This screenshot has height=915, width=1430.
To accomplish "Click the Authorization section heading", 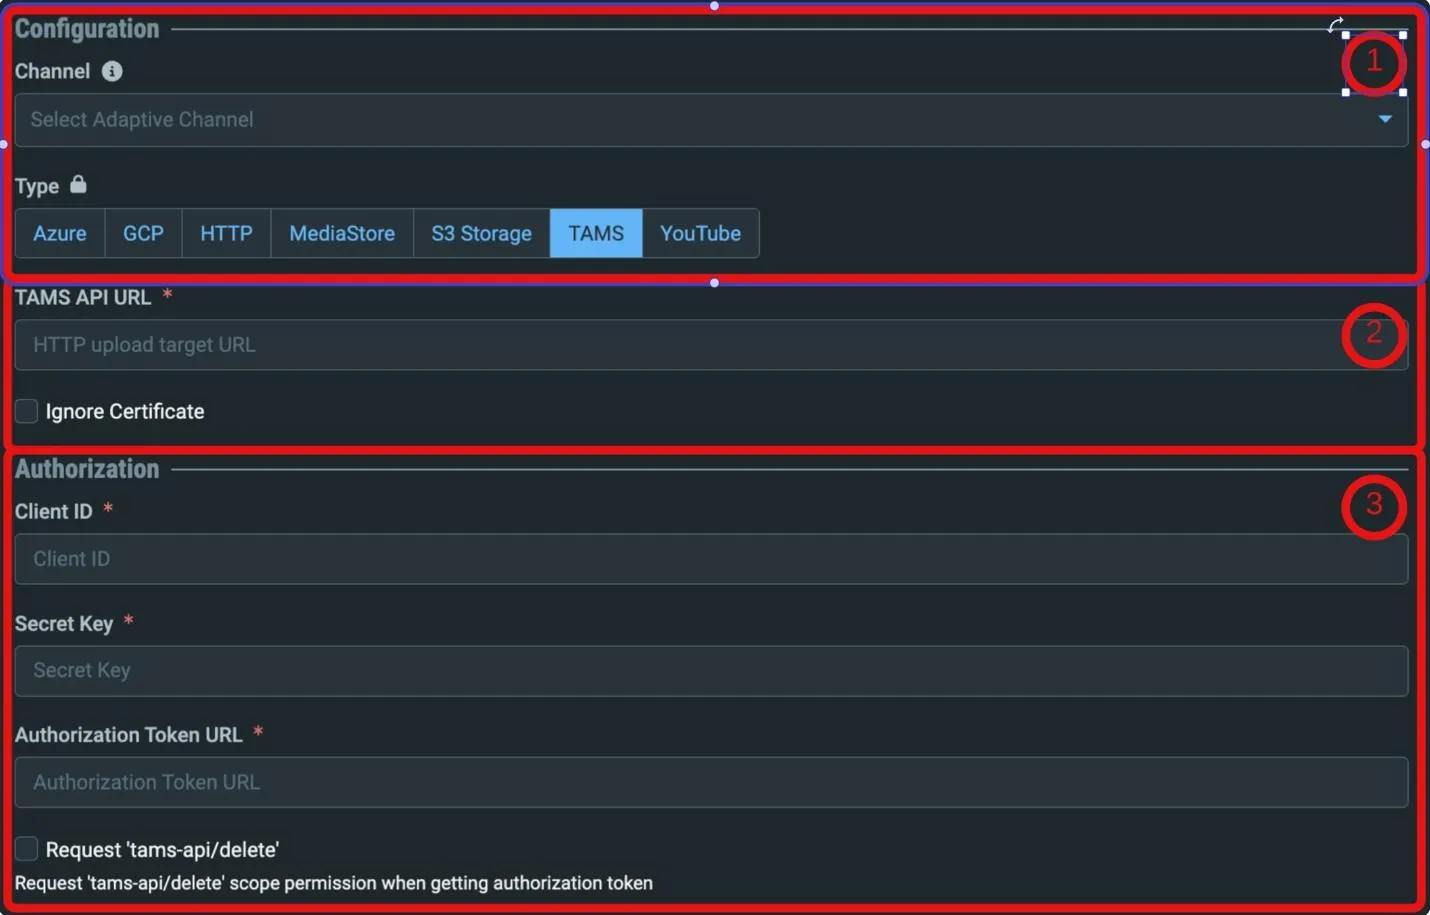I will click(87, 469).
